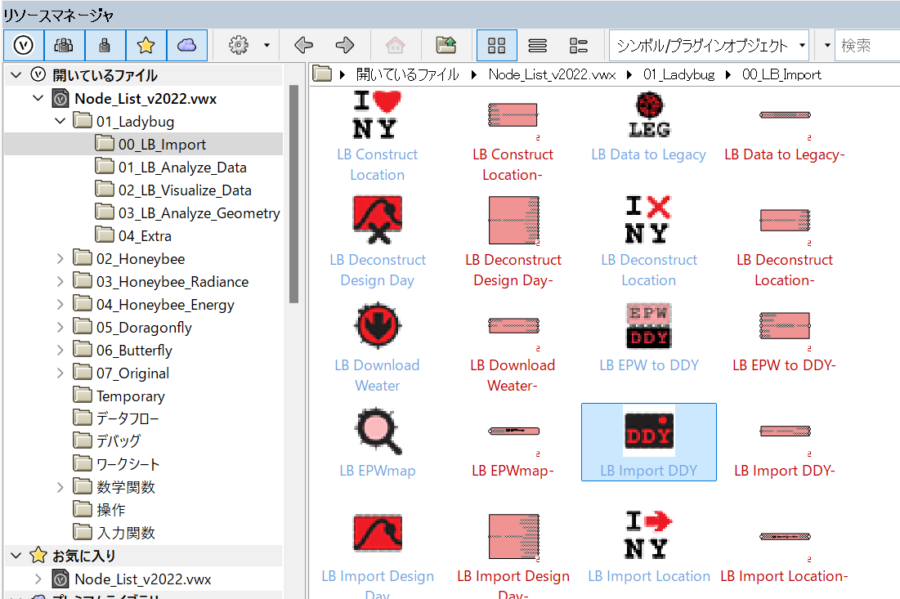Select the LB EPWmap magnifier icon
This screenshot has width=900, height=599.
click(377, 430)
